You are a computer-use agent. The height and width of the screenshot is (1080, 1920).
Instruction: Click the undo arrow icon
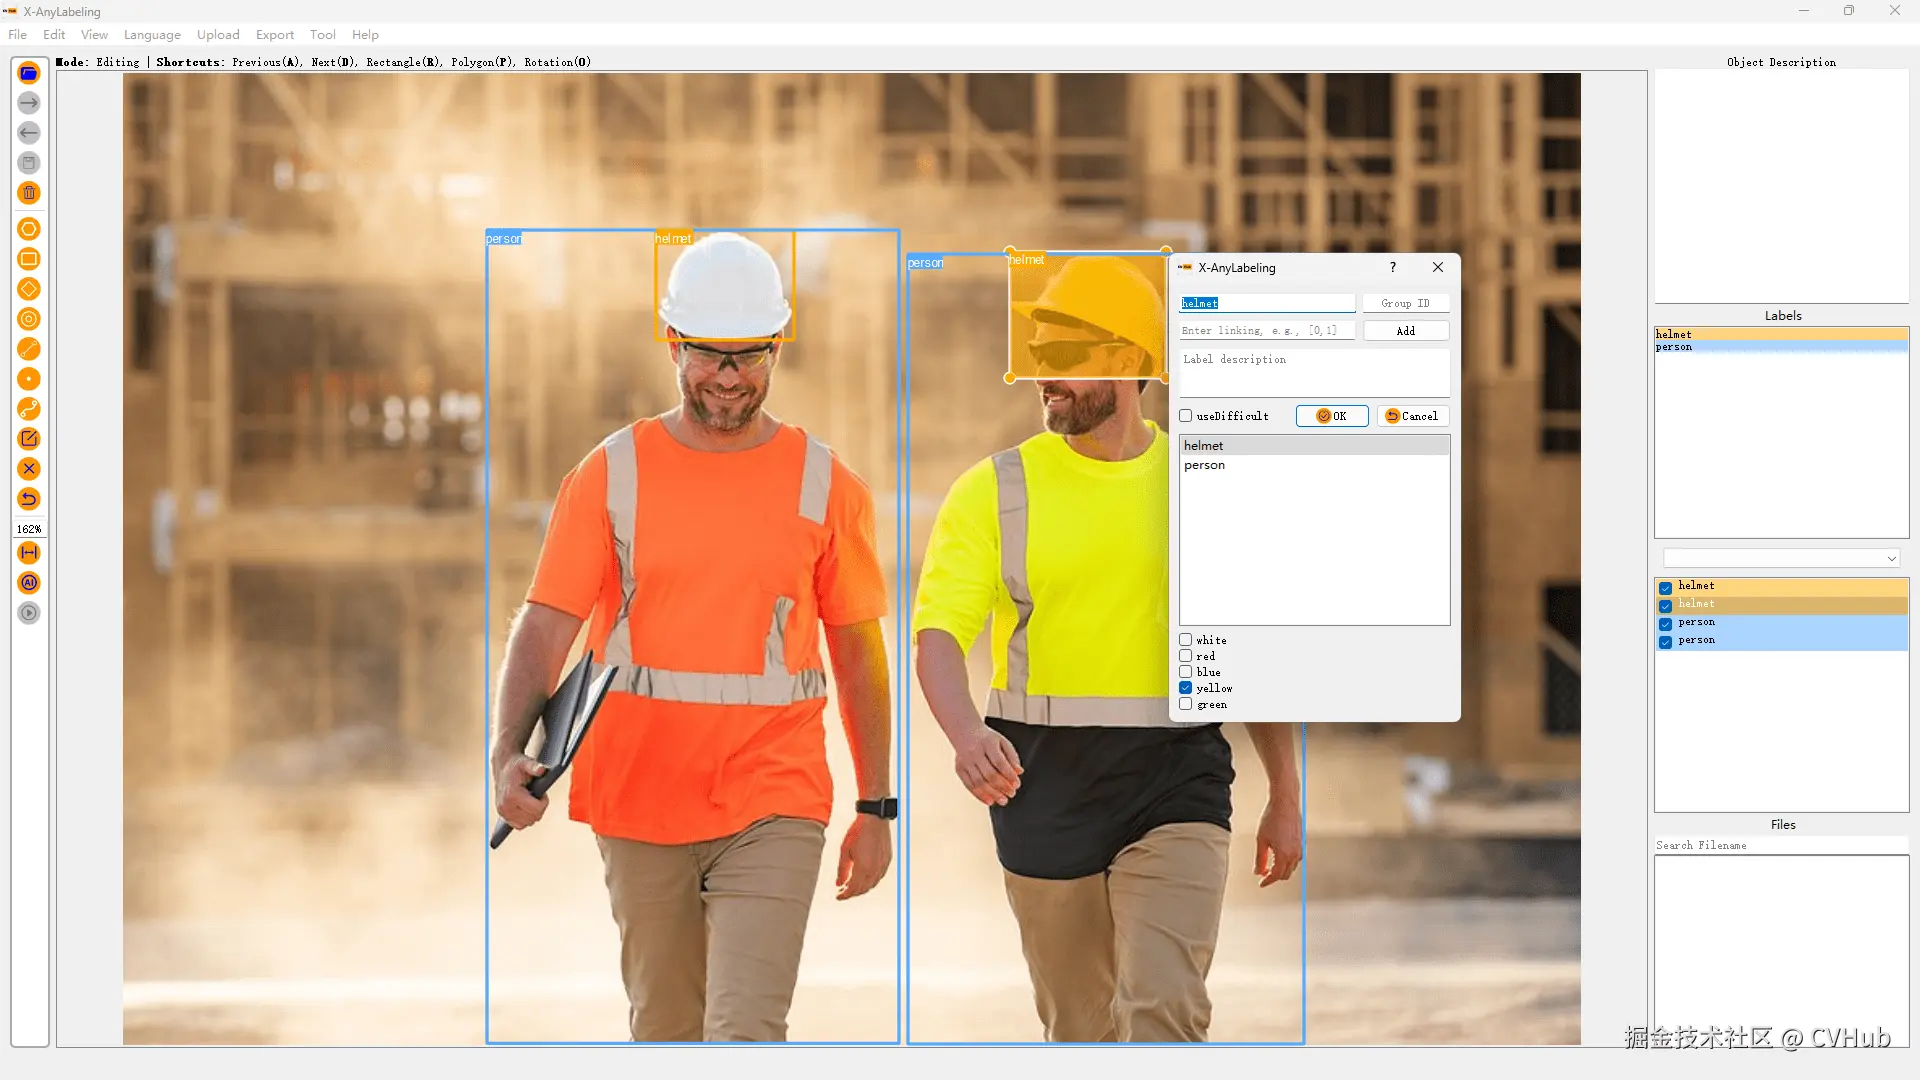point(29,499)
